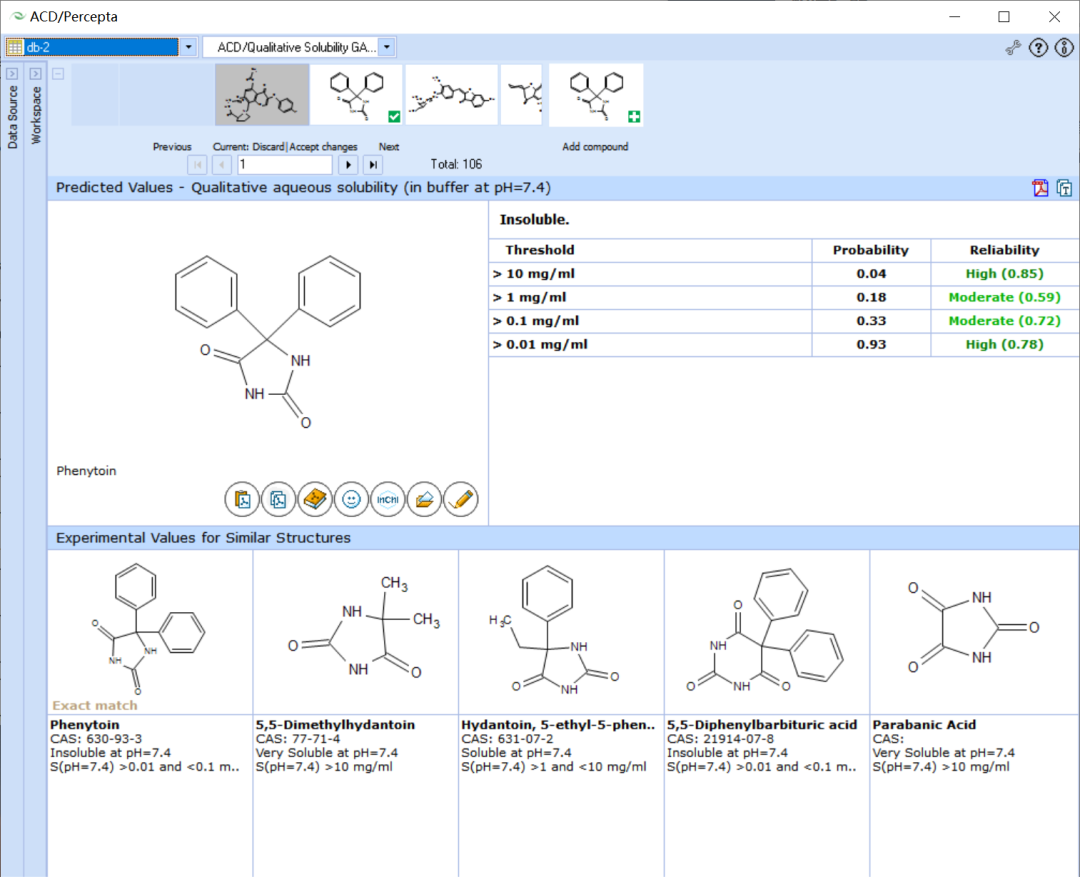The width and height of the screenshot is (1080, 877).
Task: Export predicted values to PDF
Action: pyautogui.click(x=1040, y=187)
